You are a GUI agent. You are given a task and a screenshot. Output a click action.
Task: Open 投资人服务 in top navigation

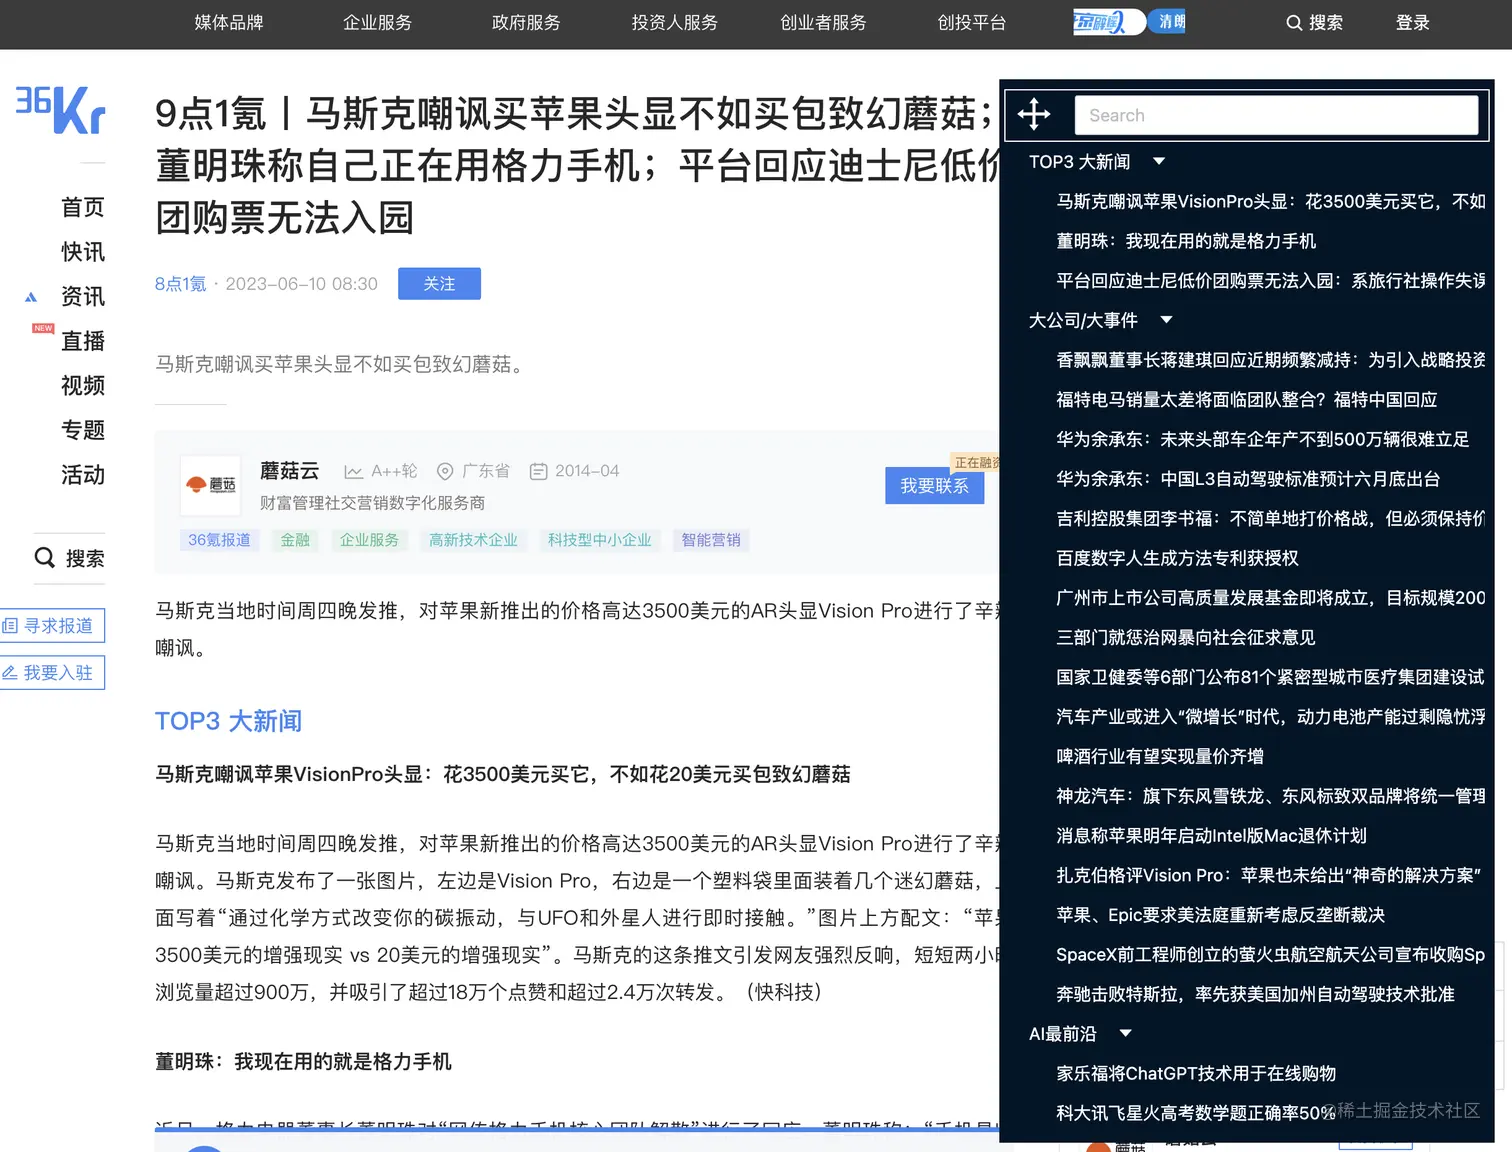675,22
